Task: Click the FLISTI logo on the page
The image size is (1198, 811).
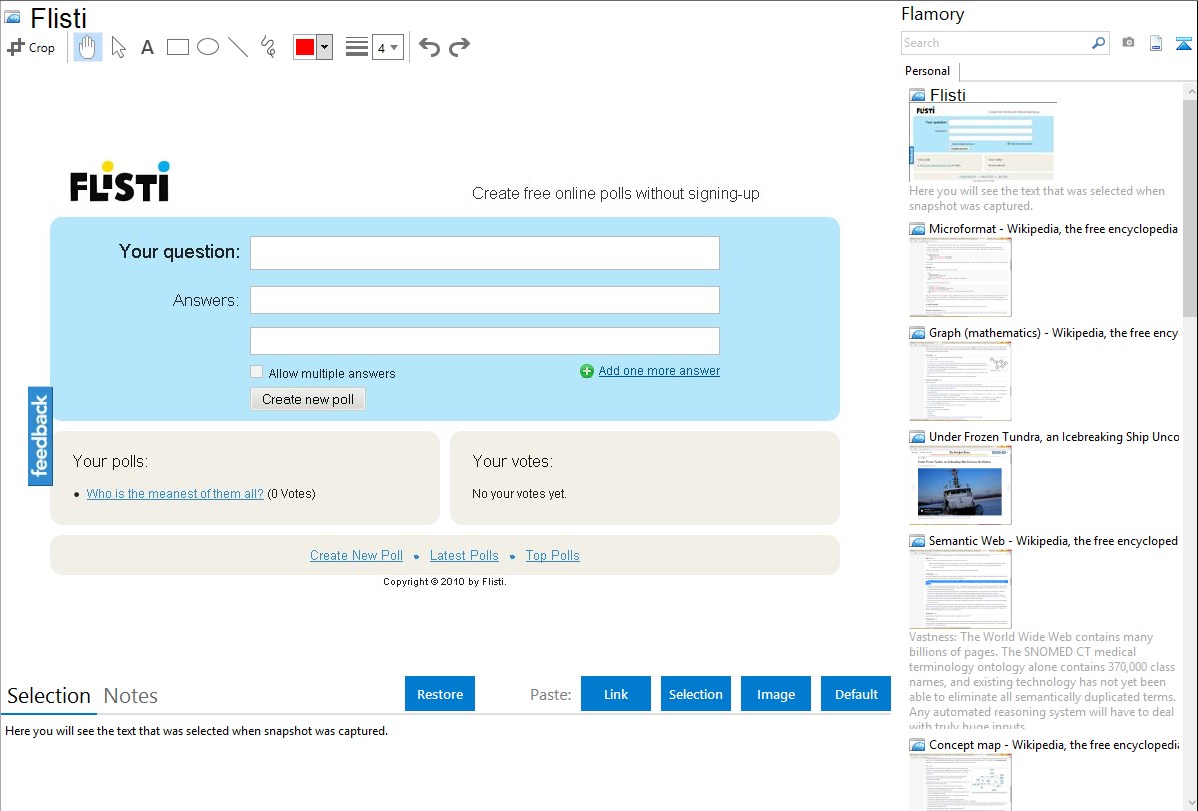Action: pos(120,182)
